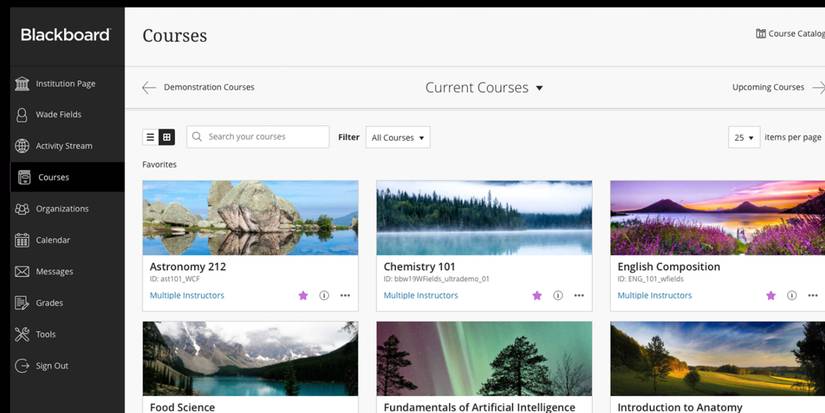Open Tools from sidebar
The height and width of the screenshot is (413, 825).
(x=46, y=334)
